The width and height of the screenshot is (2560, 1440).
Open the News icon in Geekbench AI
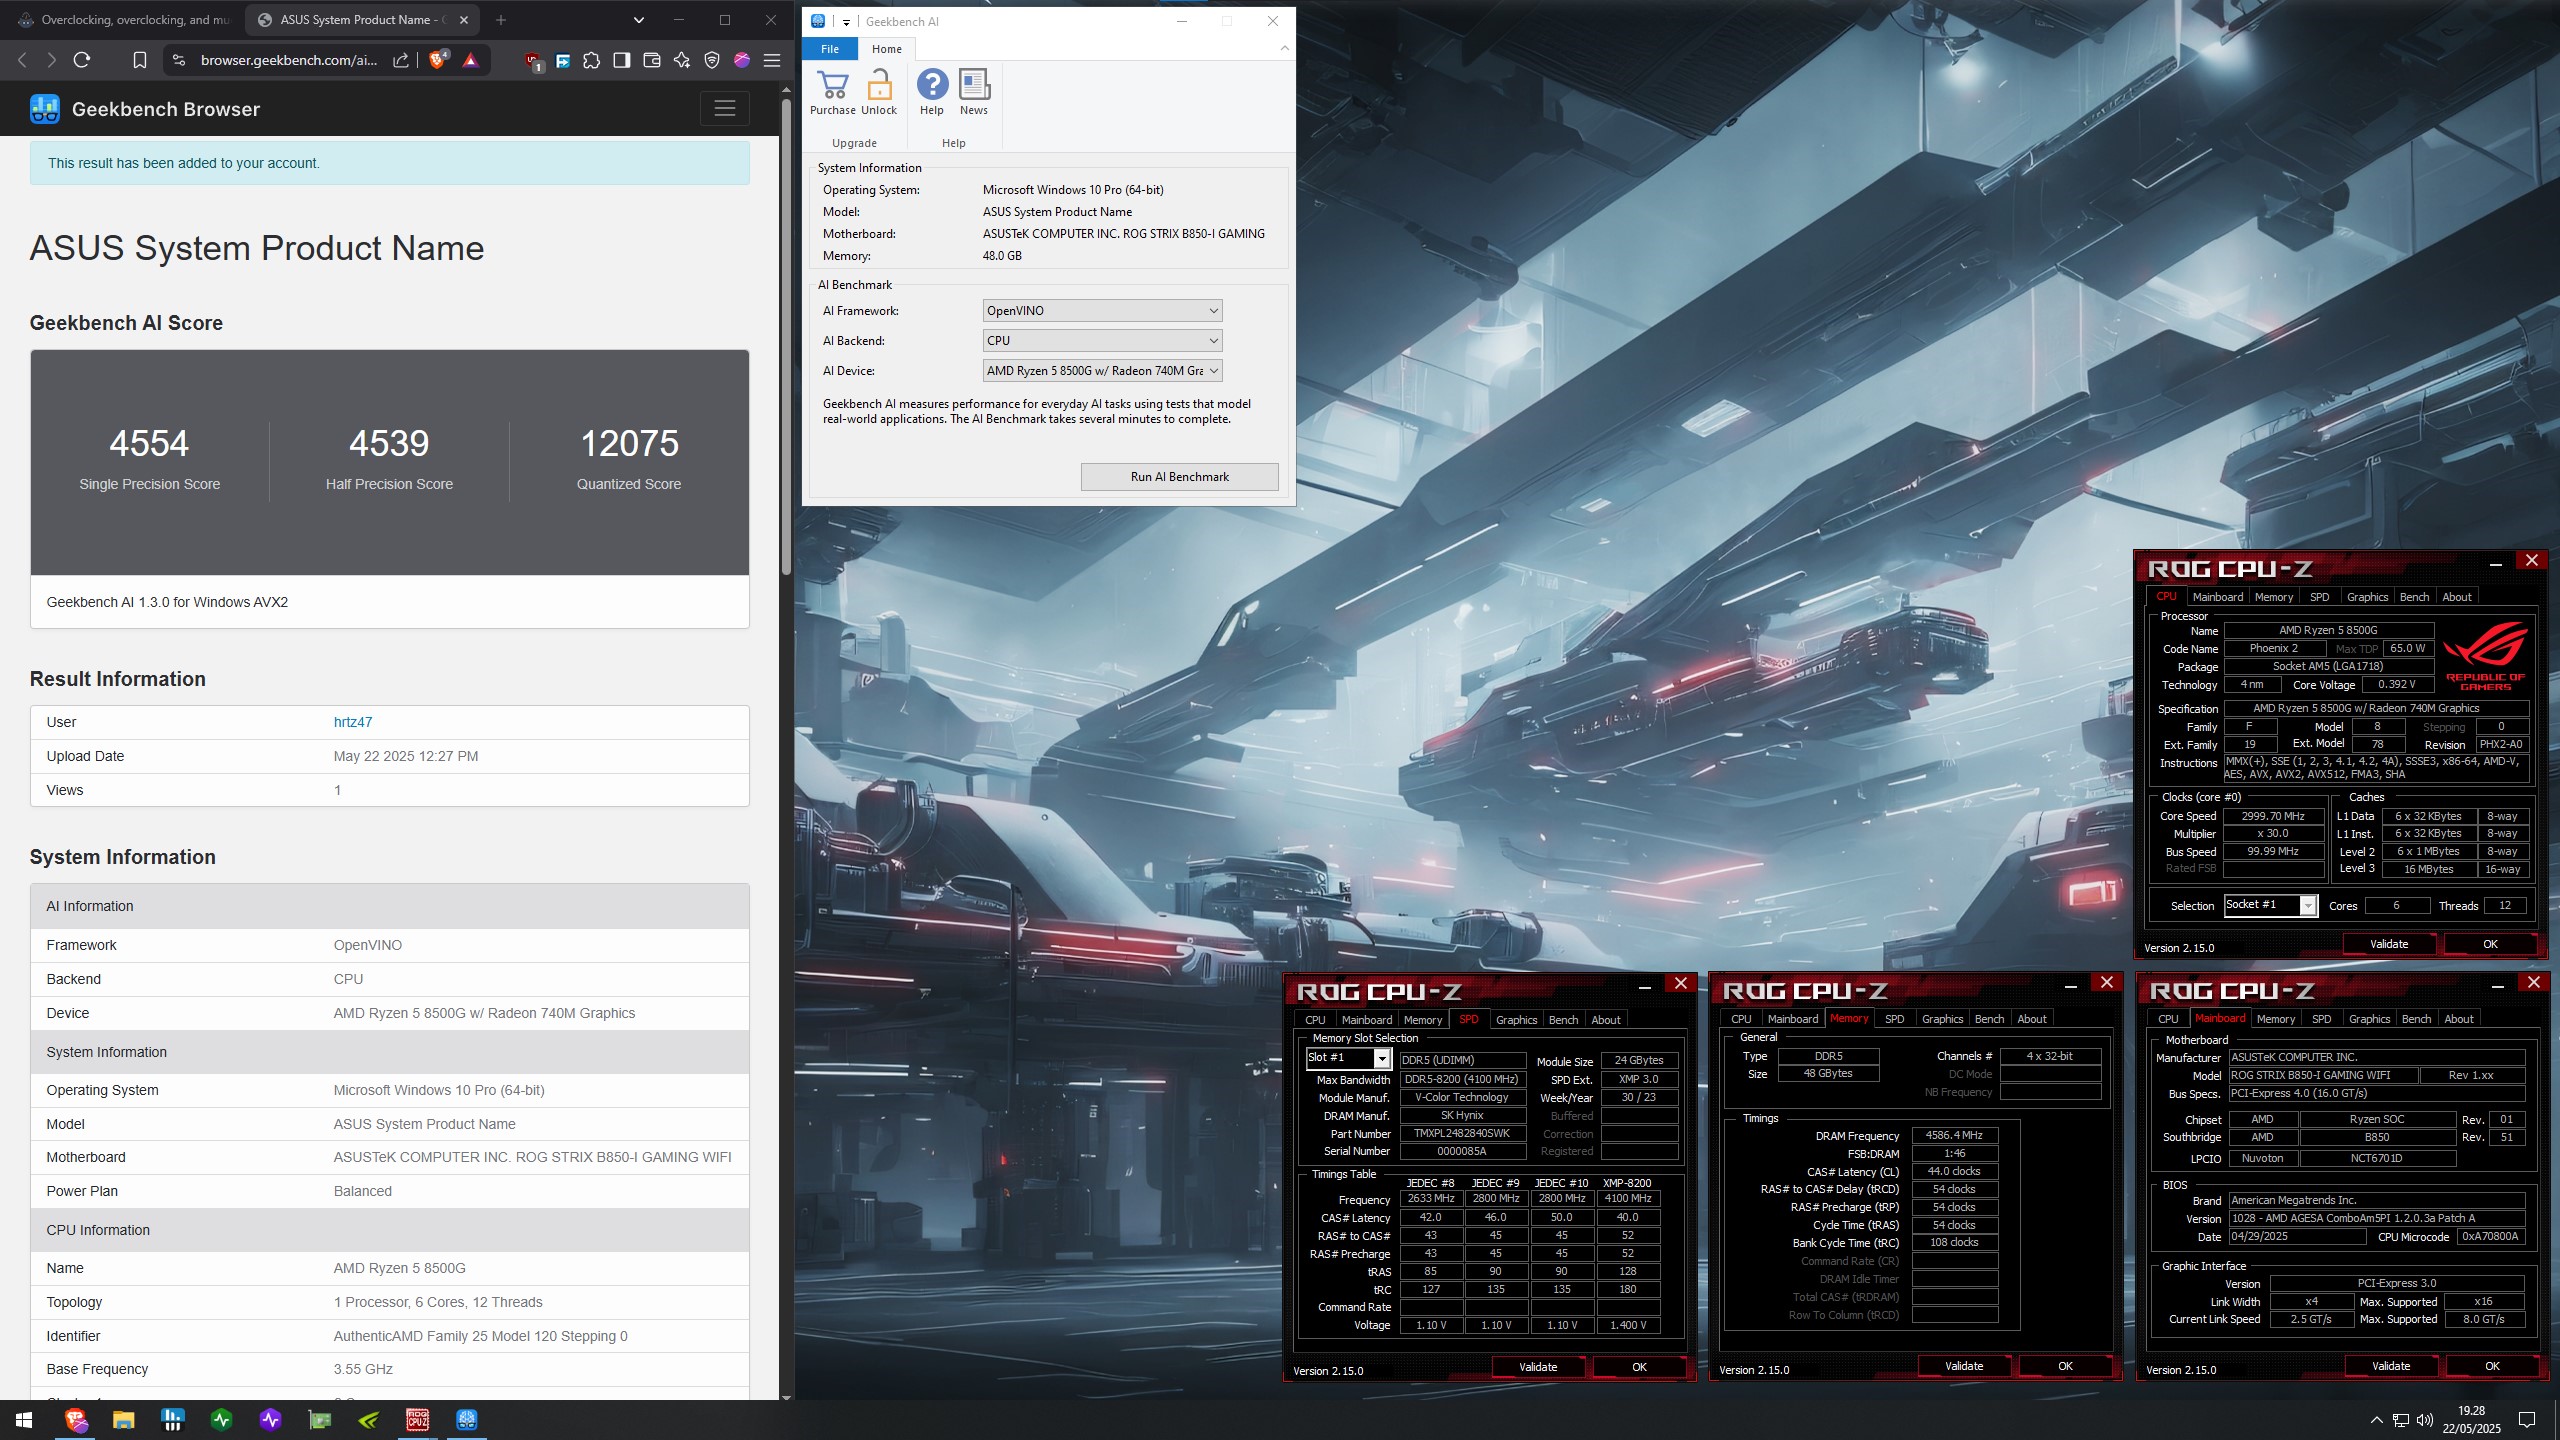pos(973,85)
